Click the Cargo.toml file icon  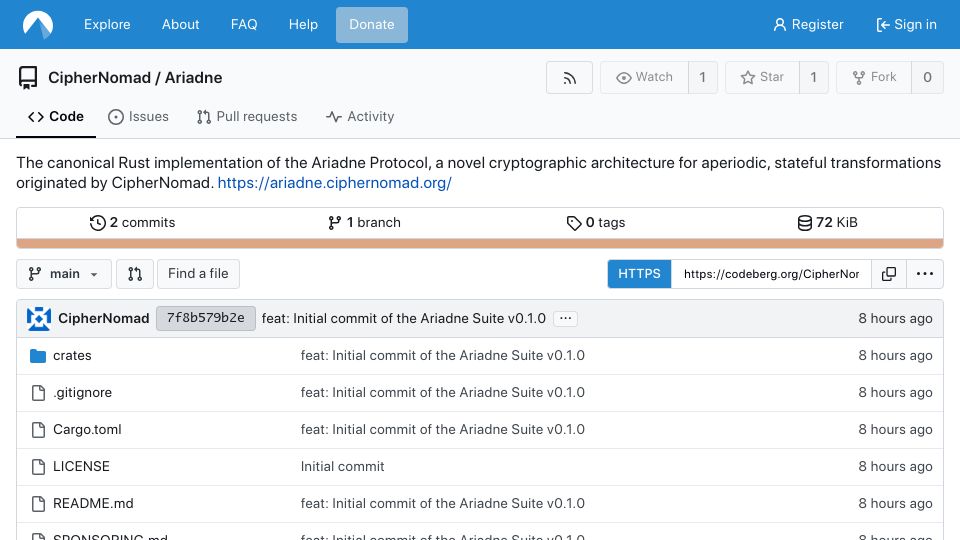tap(38, 430)
